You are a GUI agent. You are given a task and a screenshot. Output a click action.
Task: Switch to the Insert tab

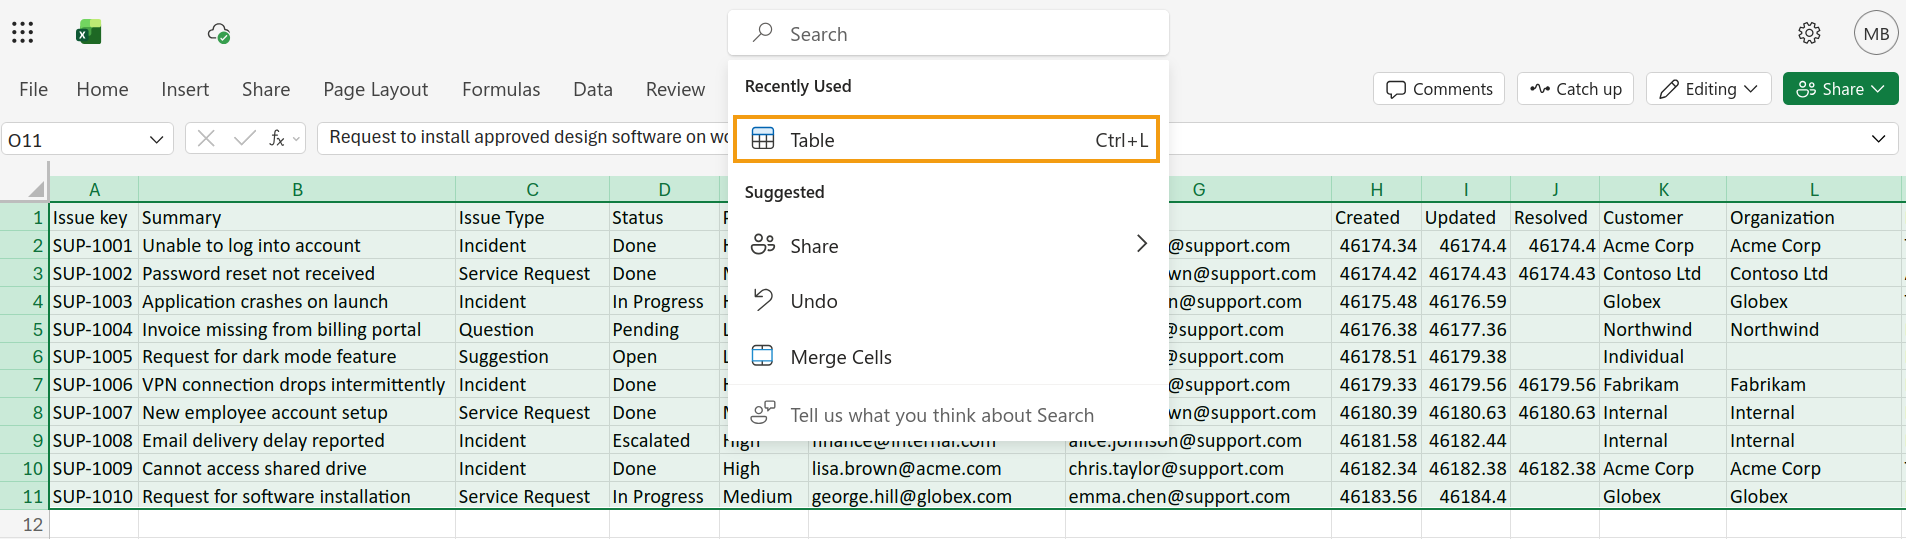point(185,89)
